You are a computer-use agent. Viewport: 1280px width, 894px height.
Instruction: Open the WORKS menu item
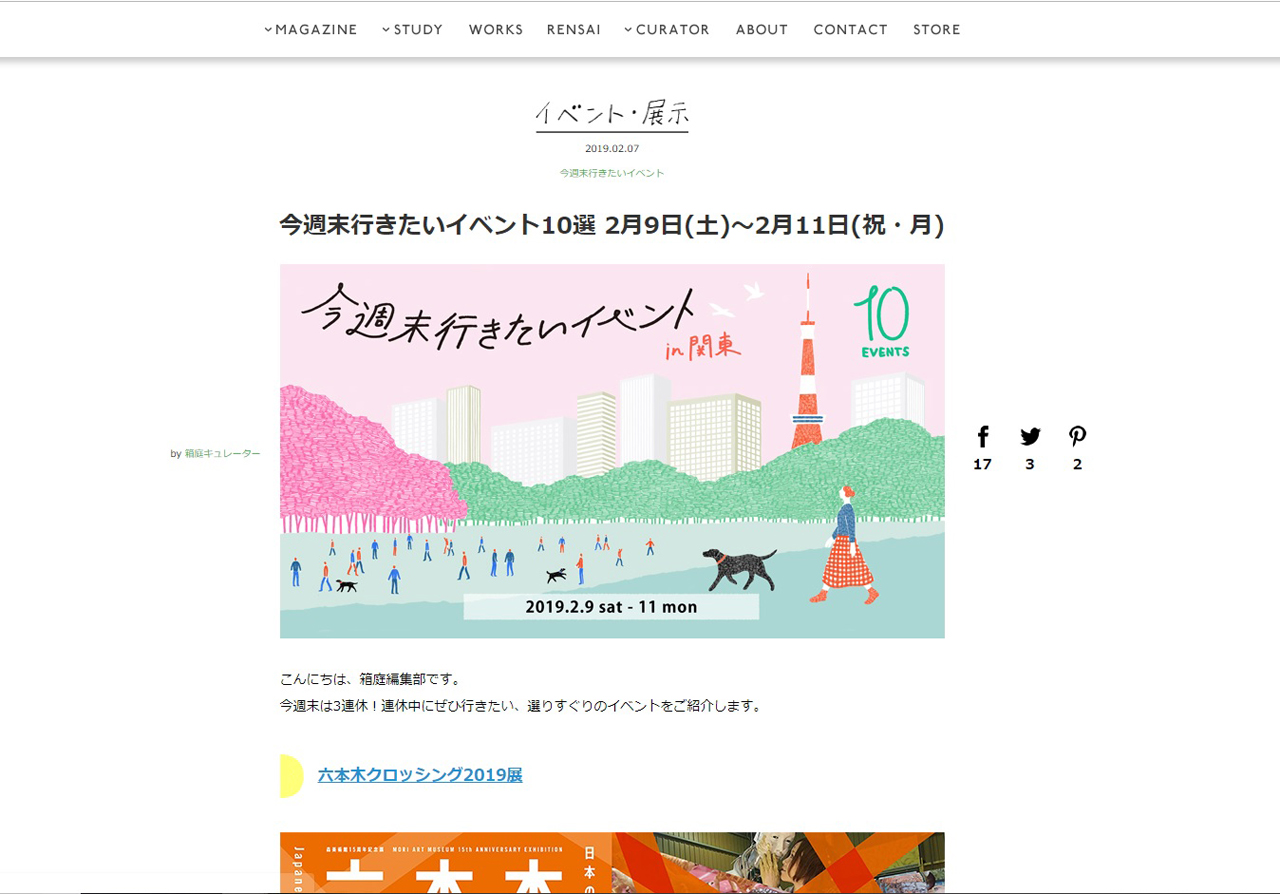click(x=496, y=30)
